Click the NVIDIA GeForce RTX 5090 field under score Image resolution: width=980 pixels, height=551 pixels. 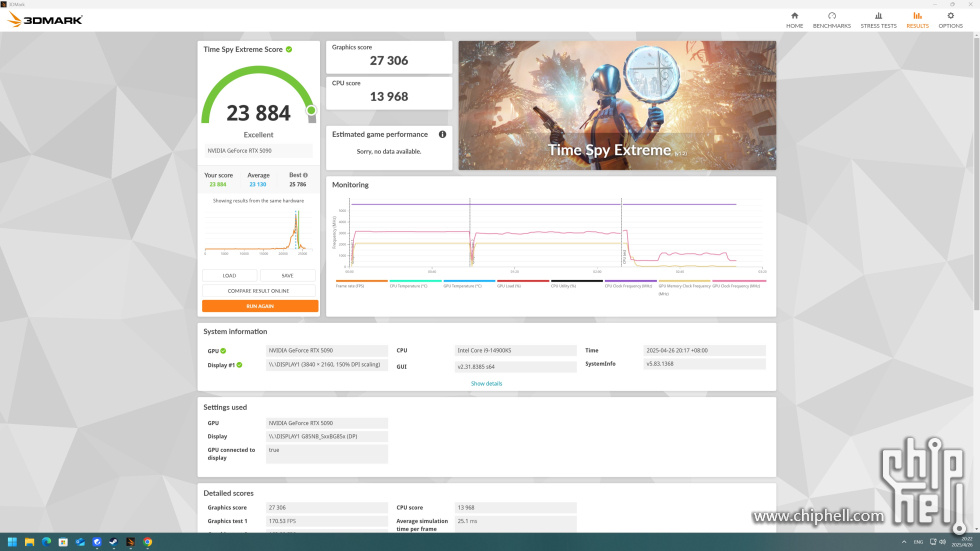pyautogui.click(x=258, y=151)
